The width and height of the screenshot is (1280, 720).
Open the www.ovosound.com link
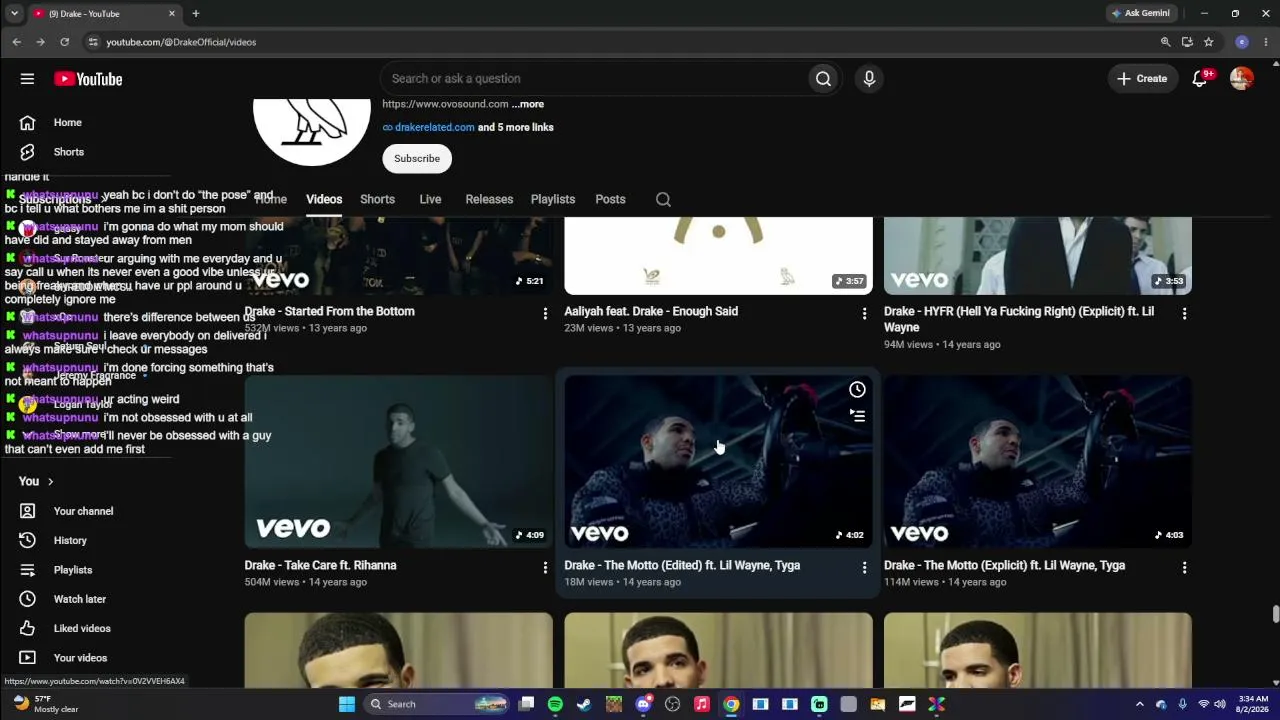445,104
